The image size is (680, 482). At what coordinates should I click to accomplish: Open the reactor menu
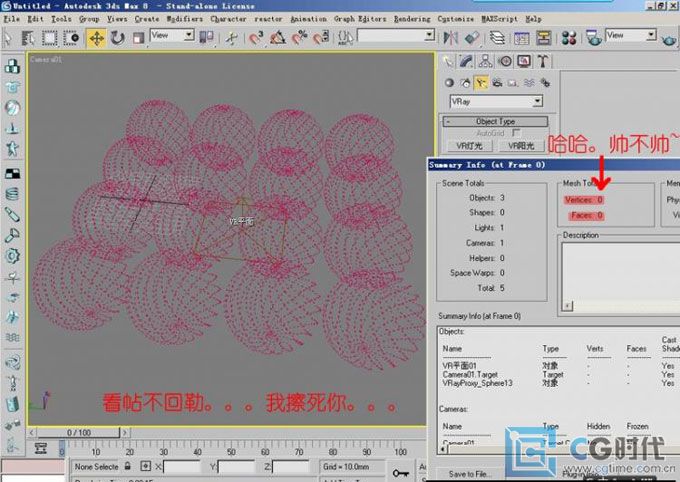click(x=268, y=19)
